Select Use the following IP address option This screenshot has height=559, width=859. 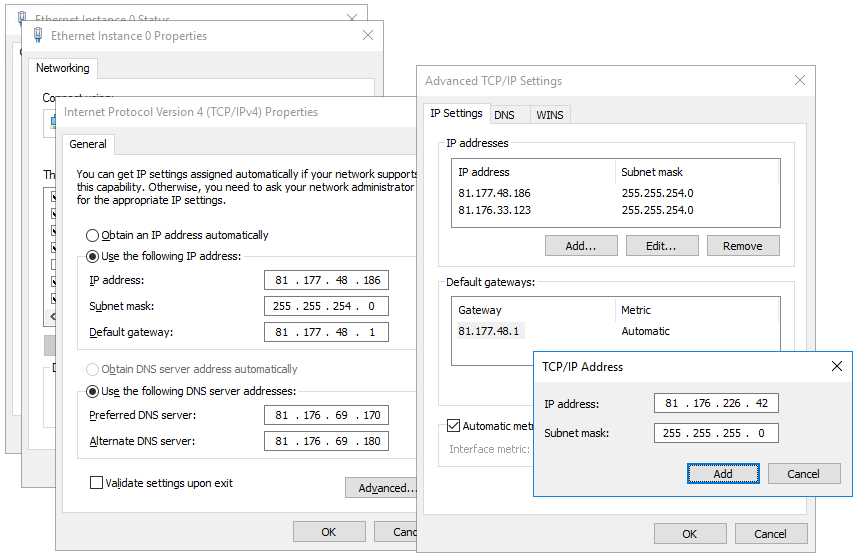click(x=93, y=257)
